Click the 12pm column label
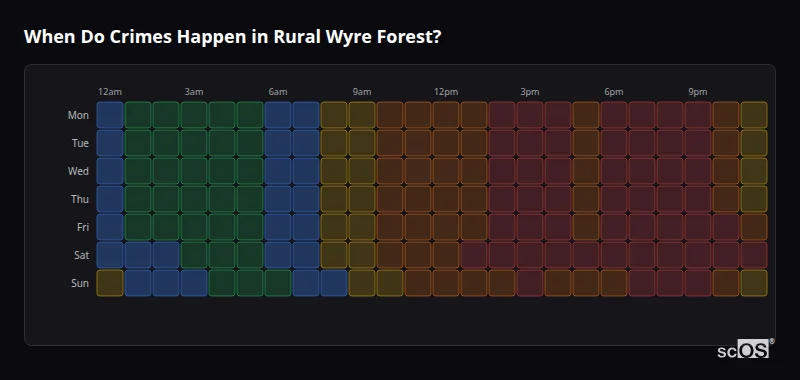This screenshot has width=800, height=380. tap(446, 92)
